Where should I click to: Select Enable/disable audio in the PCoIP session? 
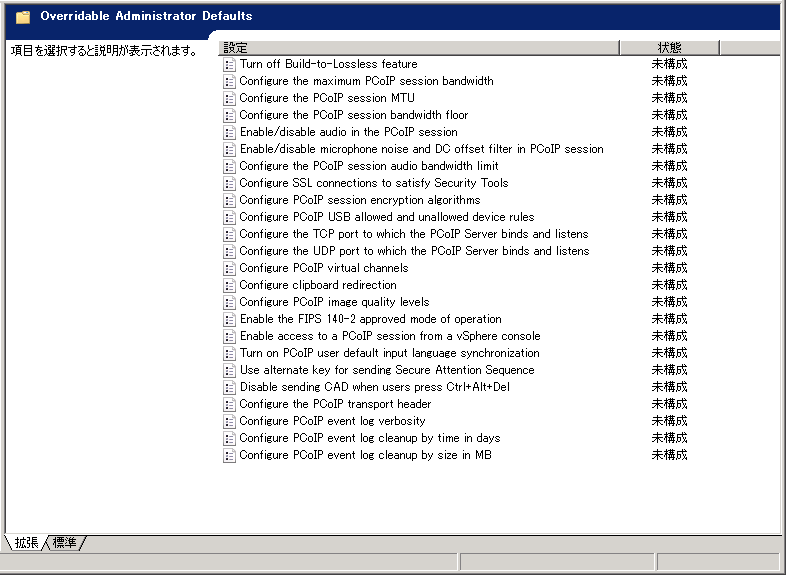coord(349,132)
